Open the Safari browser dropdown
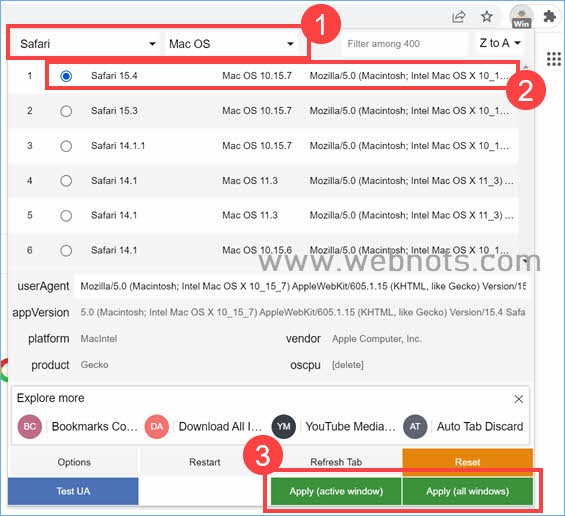Screen dimensions: 565x516 pyautogui.click(x=87, y=44)
